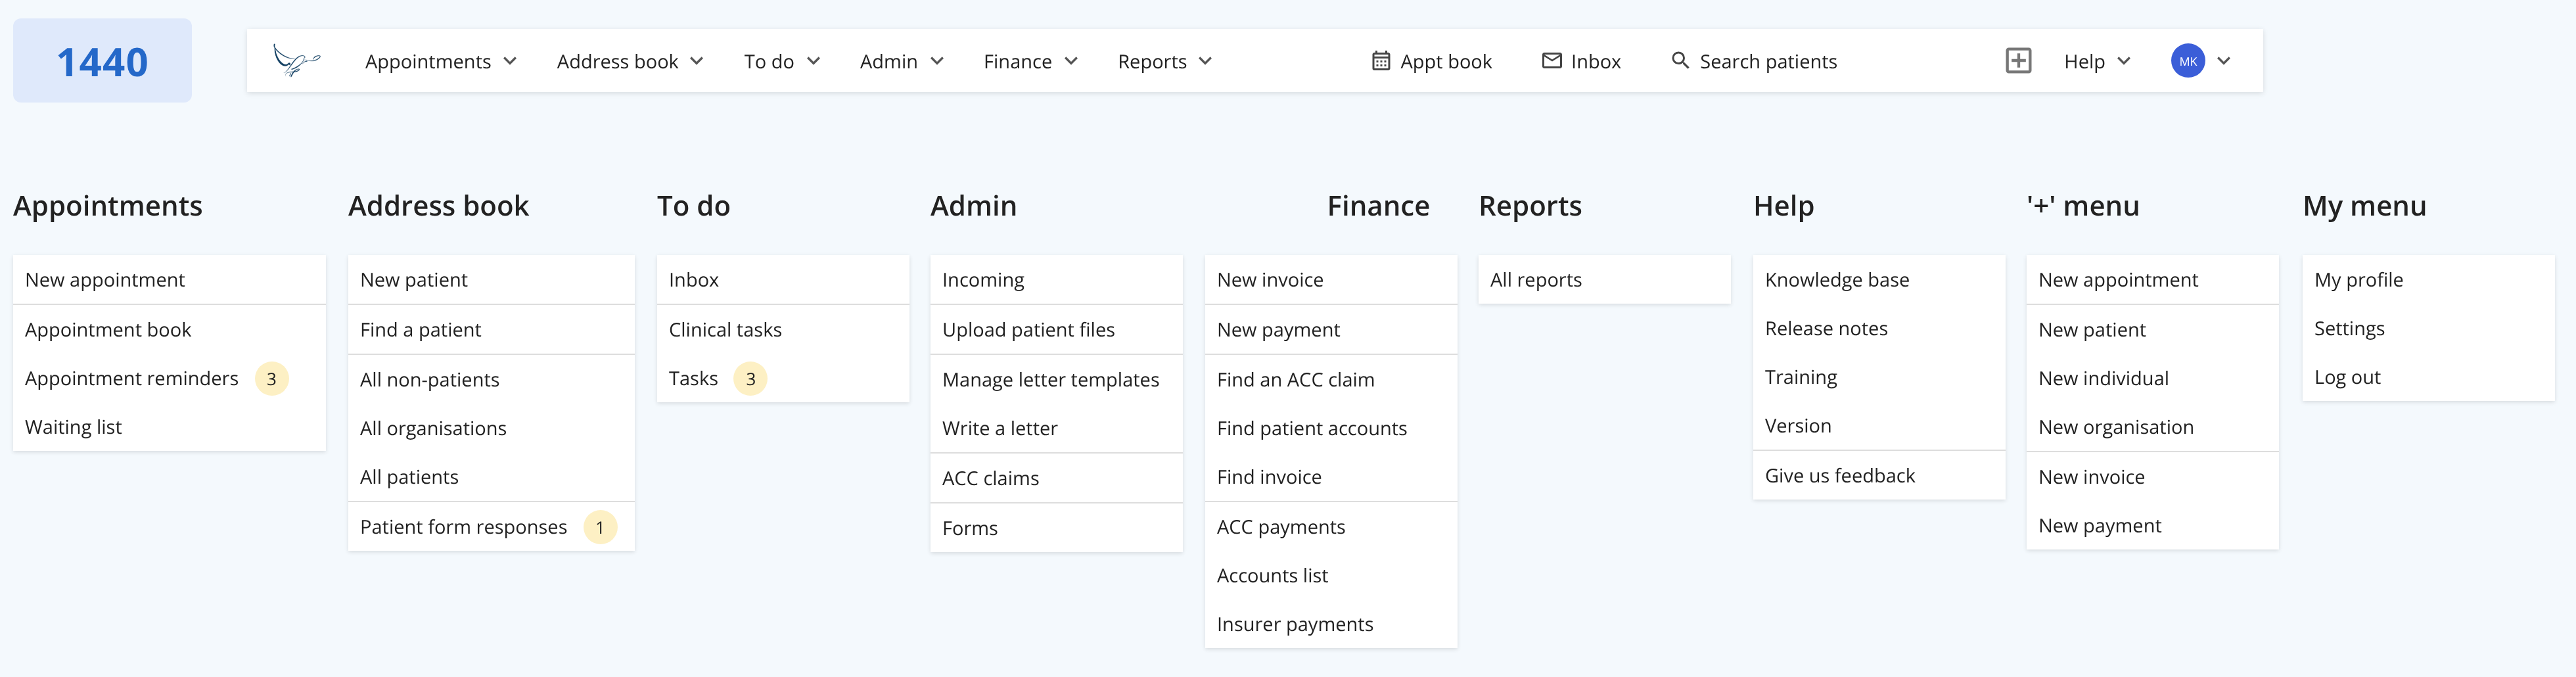Select Manage letter templates item
Viewport: 2576px width, 677px height.
point(1056,380)
